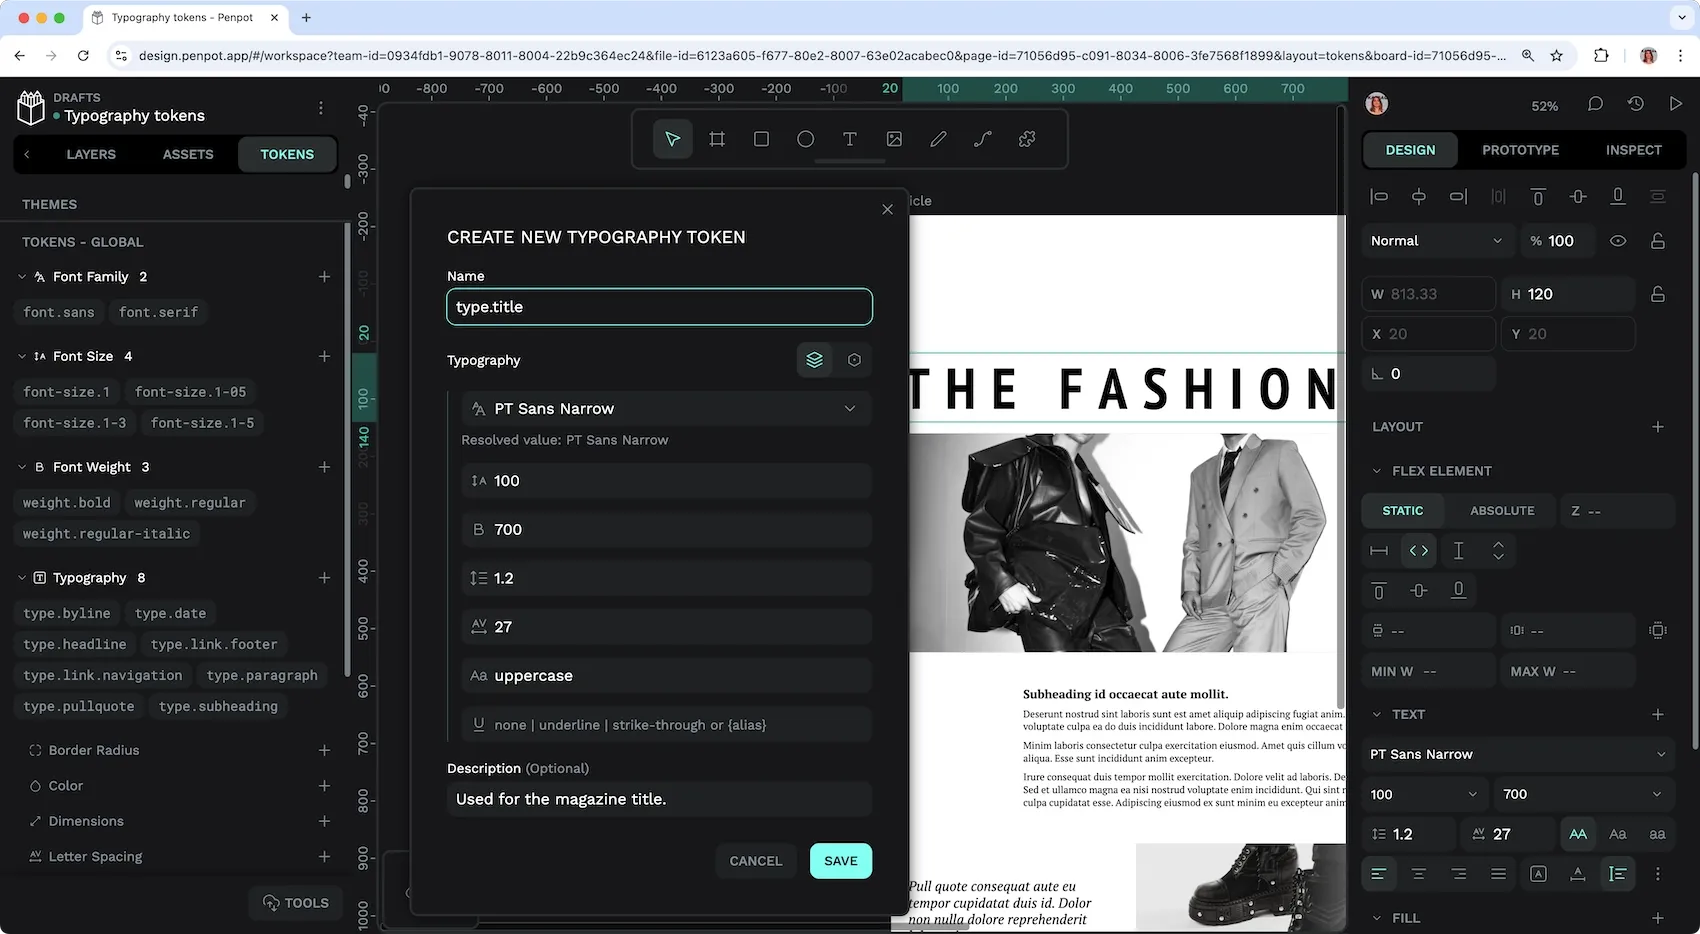Viewport: 1700px width, 934px height.
Task: Switch to the INSPECT tab
Action: coord(1632,149)
